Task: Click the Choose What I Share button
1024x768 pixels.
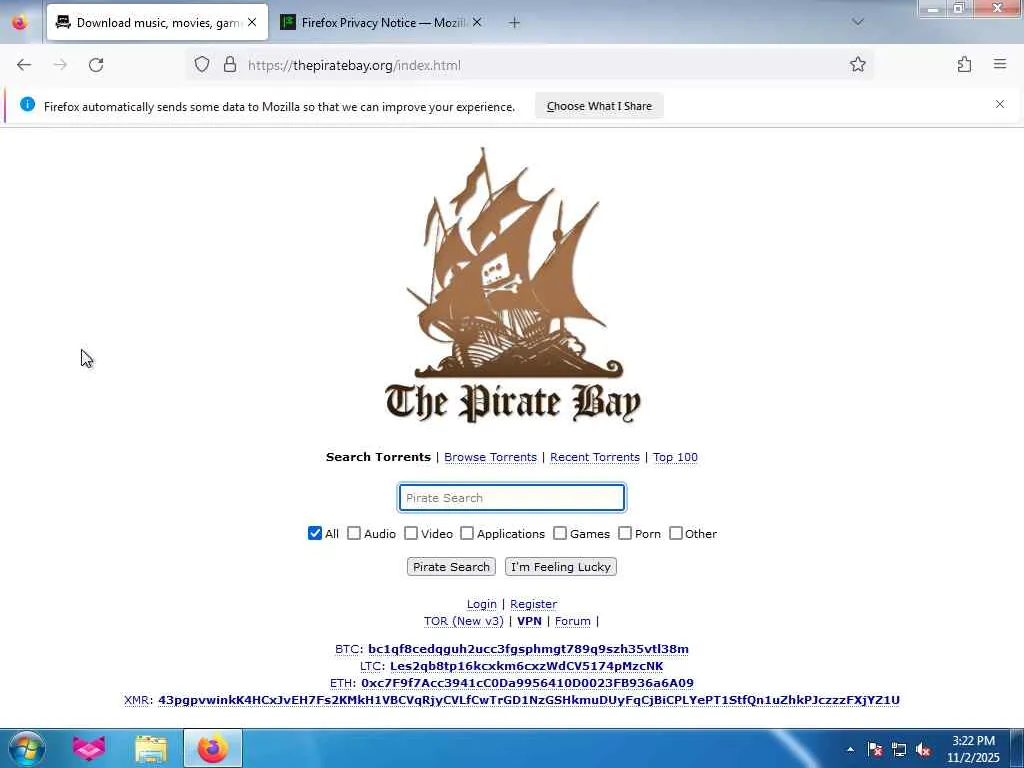Action: (x=599, y=106)
